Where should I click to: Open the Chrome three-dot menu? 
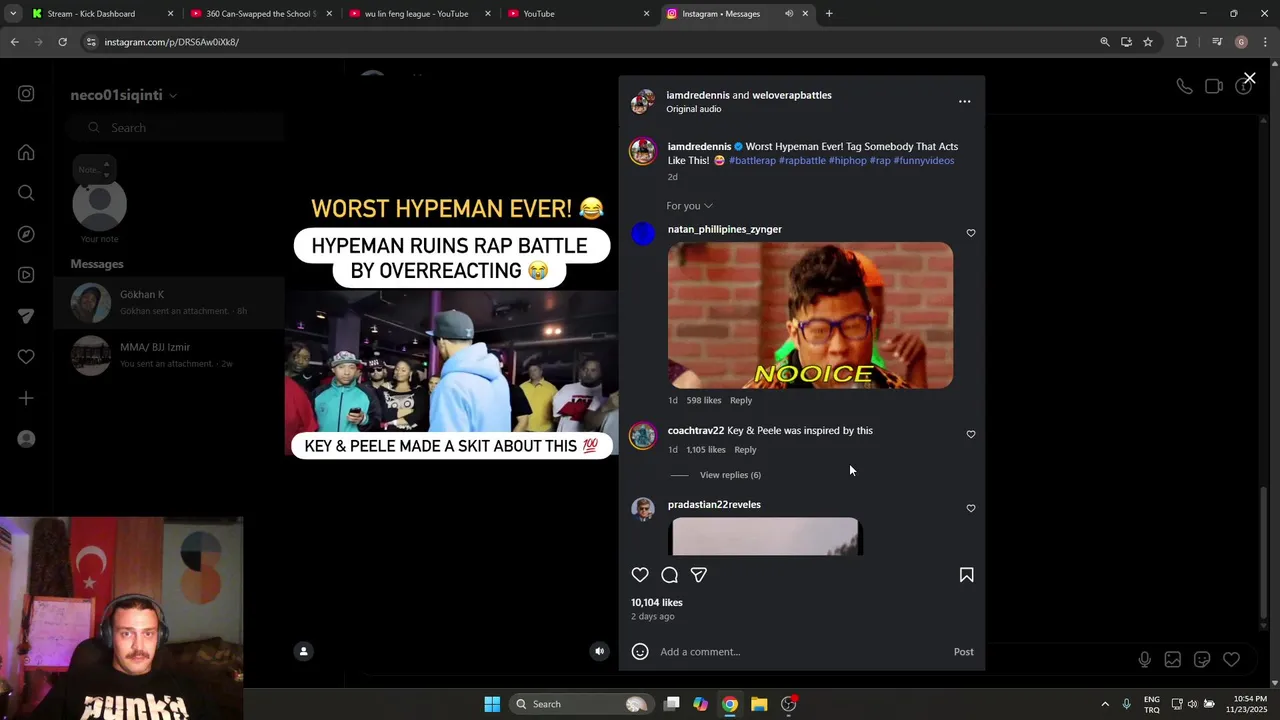(x=1266, y=42)
